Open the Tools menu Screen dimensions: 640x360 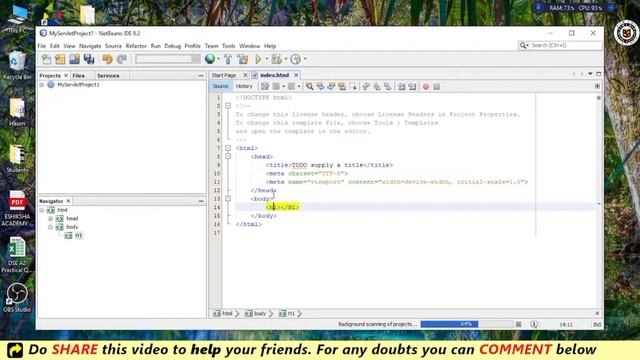click(x=229, y=46)
